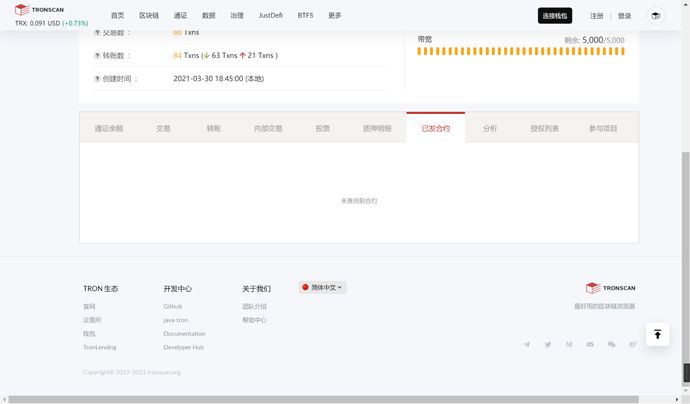The height and width of the screenshot is (404, 690).
Task: Click the 21 Txns outgoing transfers value
Action: [260, 55]
